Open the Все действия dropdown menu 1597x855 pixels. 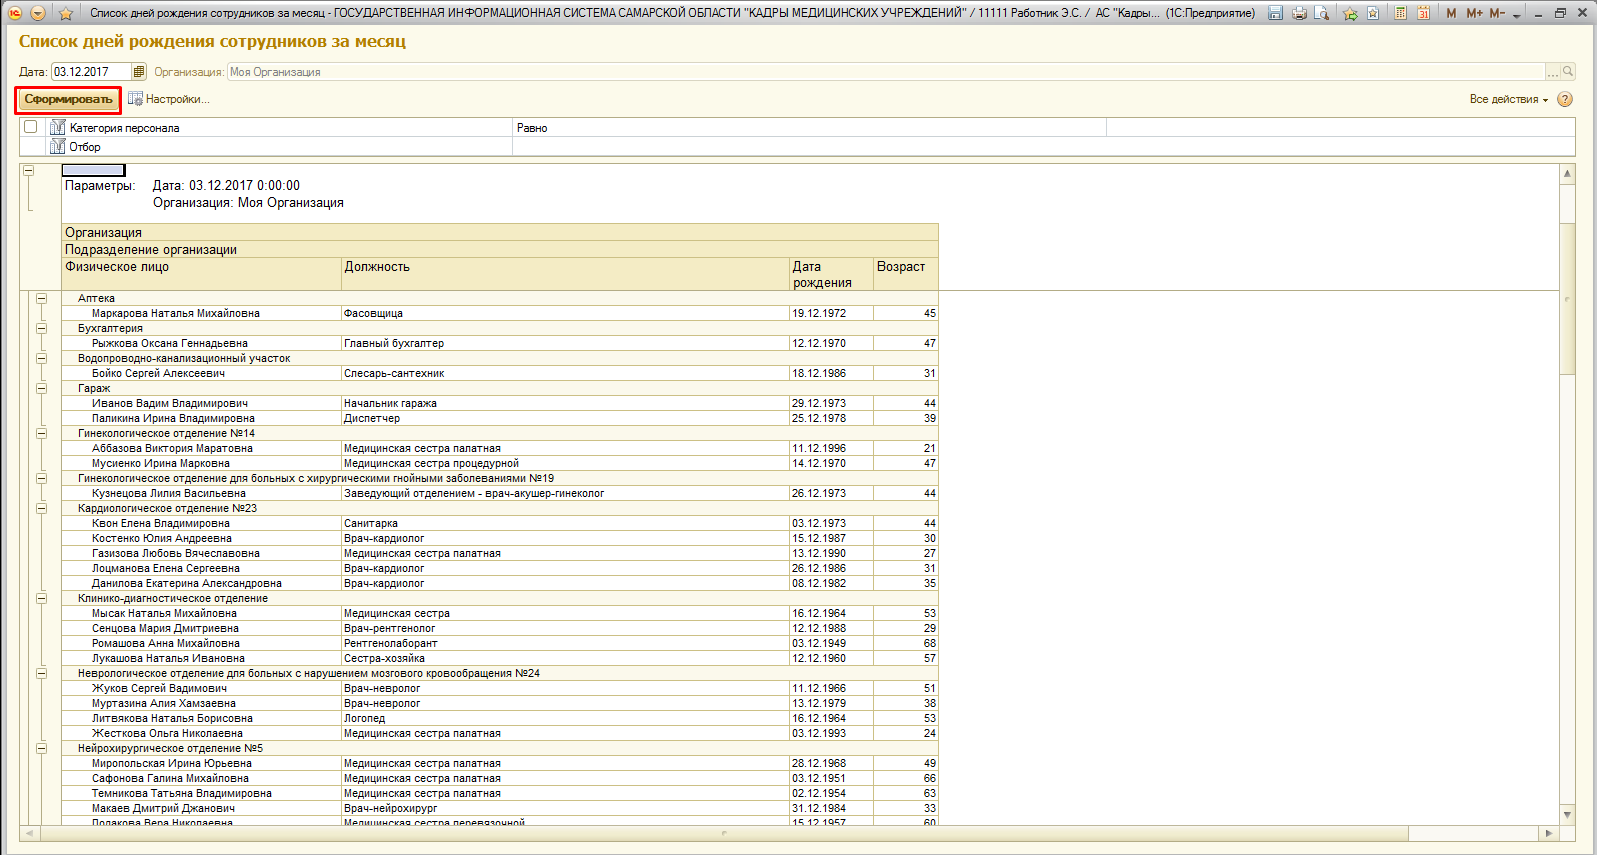[1508, 99]
